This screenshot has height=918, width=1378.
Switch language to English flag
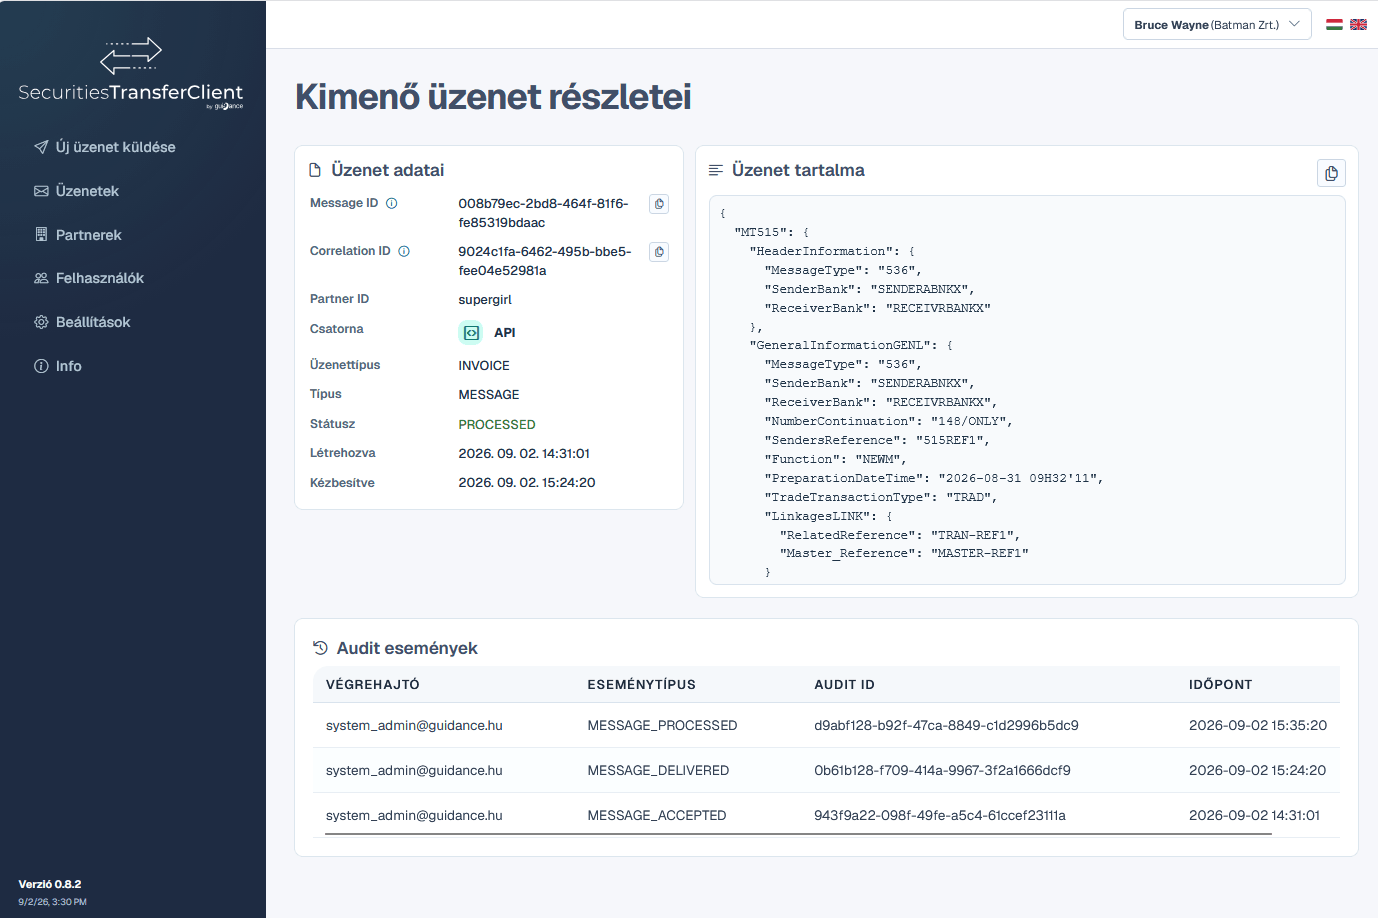pos(1358,24)
